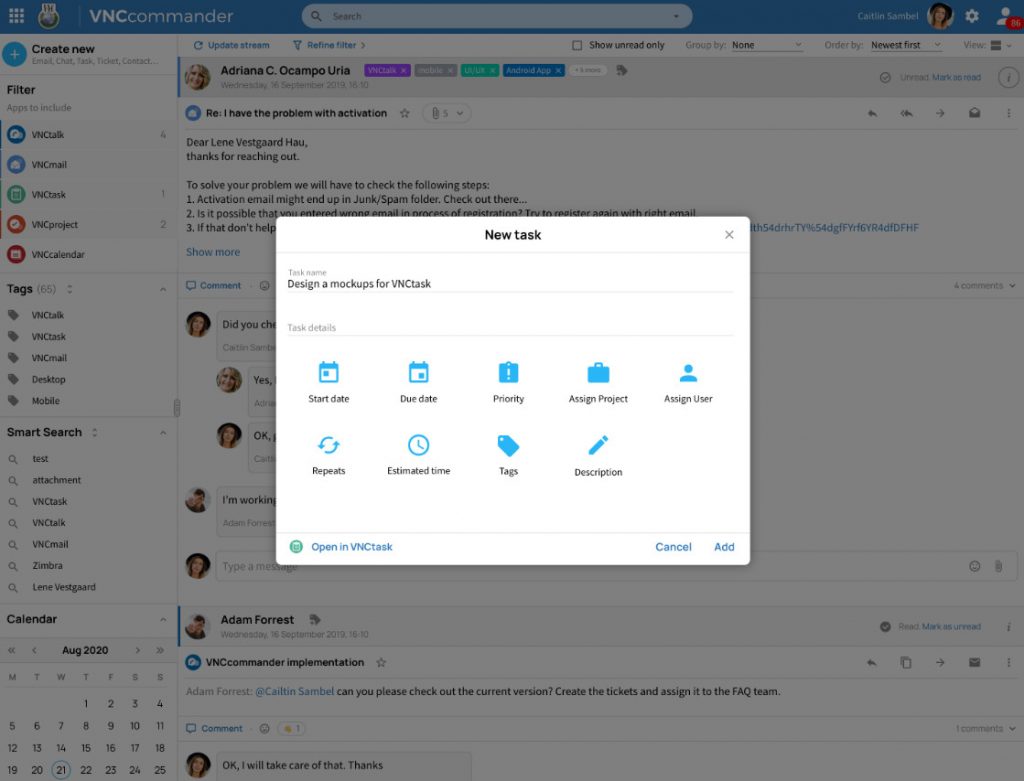Select the VNCtalk tag in sidebar
Image resolution: width=1024 pixels, height=781 pixels.
[48, 315]
